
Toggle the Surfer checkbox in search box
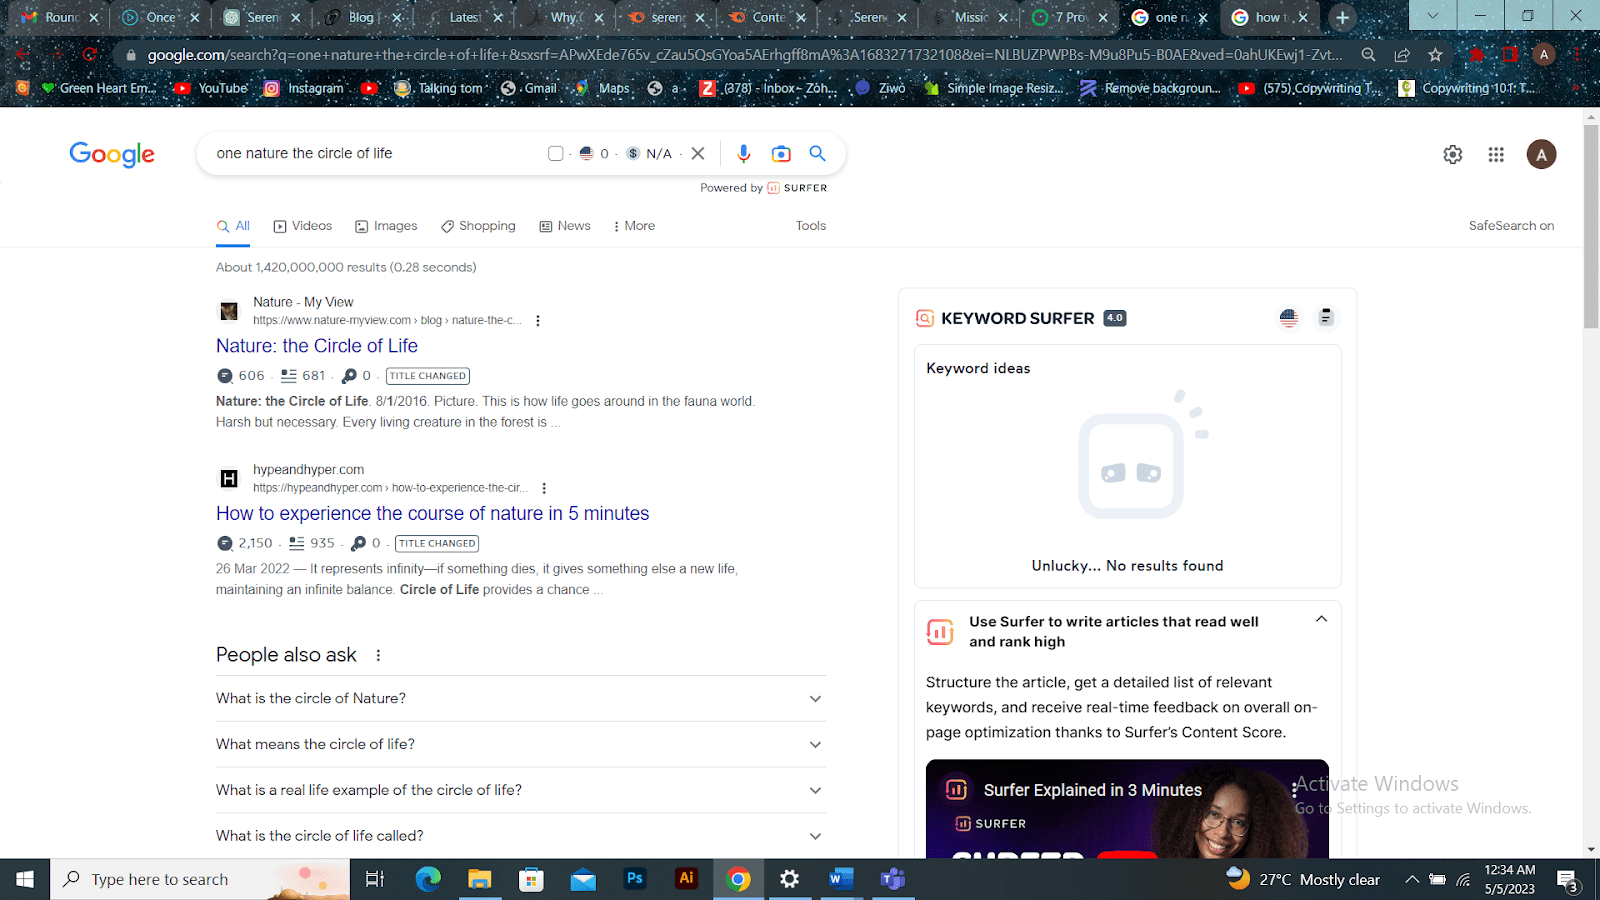pos(556,153)
